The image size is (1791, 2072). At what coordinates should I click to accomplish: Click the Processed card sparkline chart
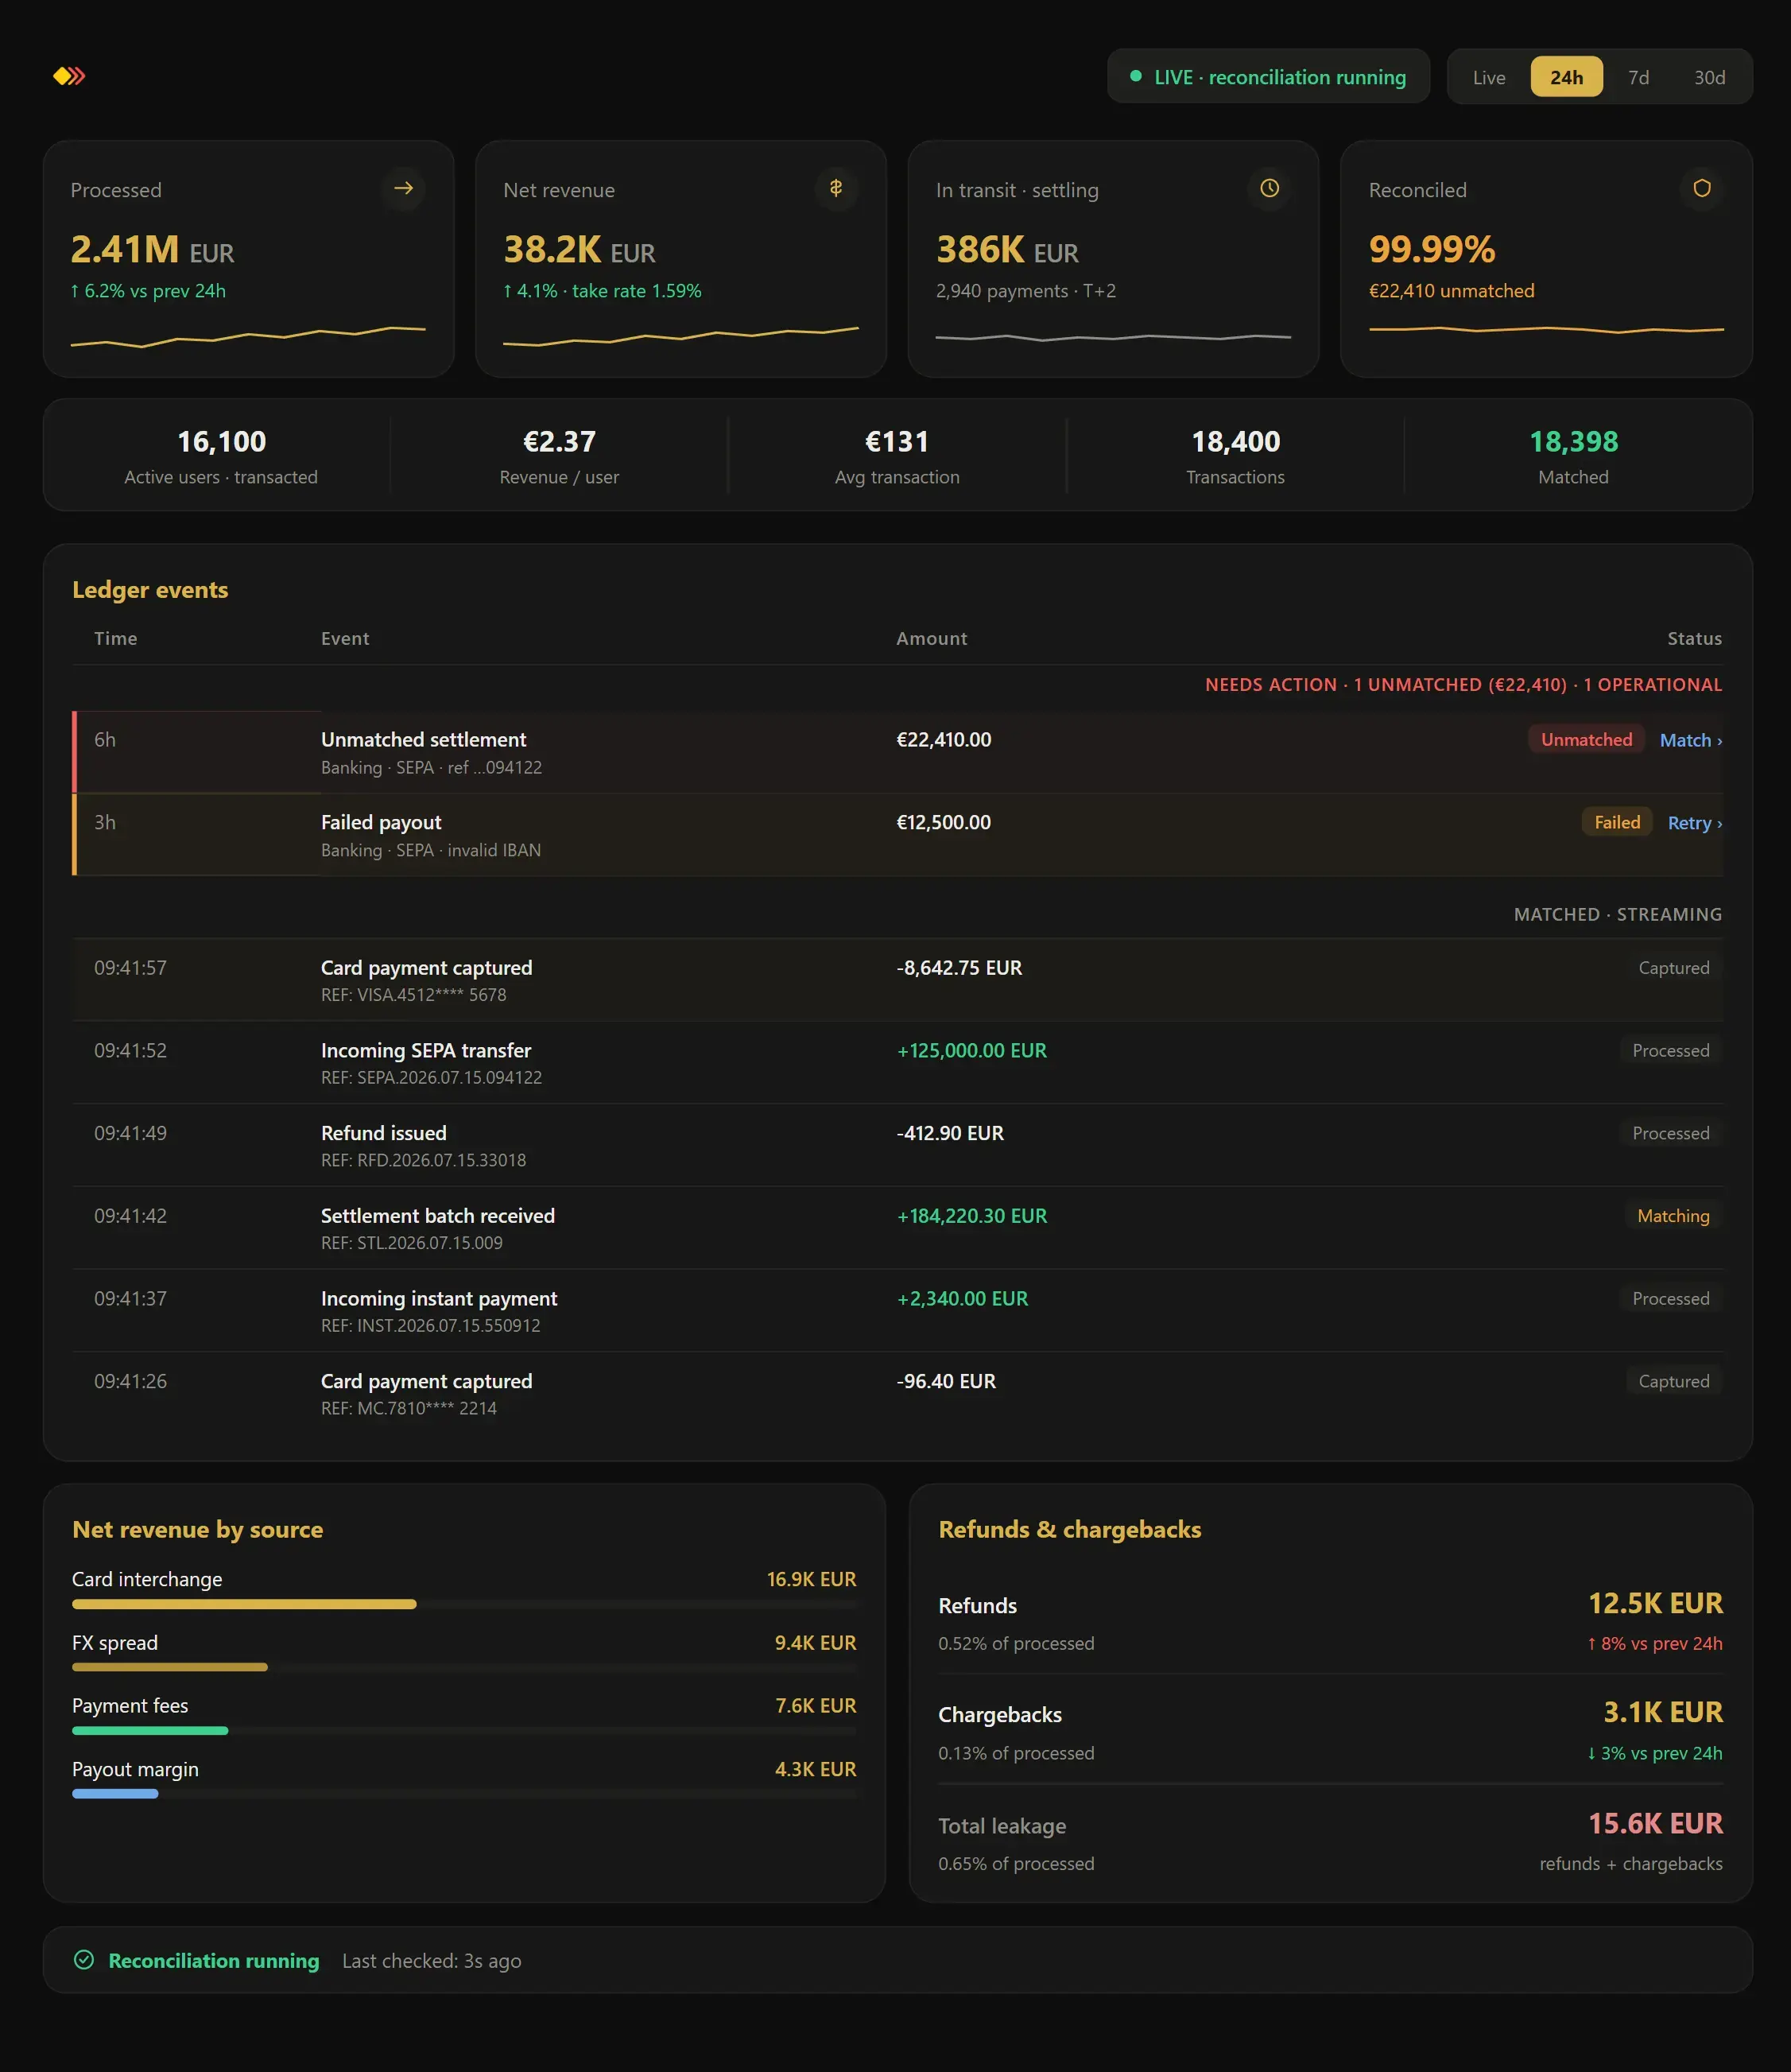248,336
